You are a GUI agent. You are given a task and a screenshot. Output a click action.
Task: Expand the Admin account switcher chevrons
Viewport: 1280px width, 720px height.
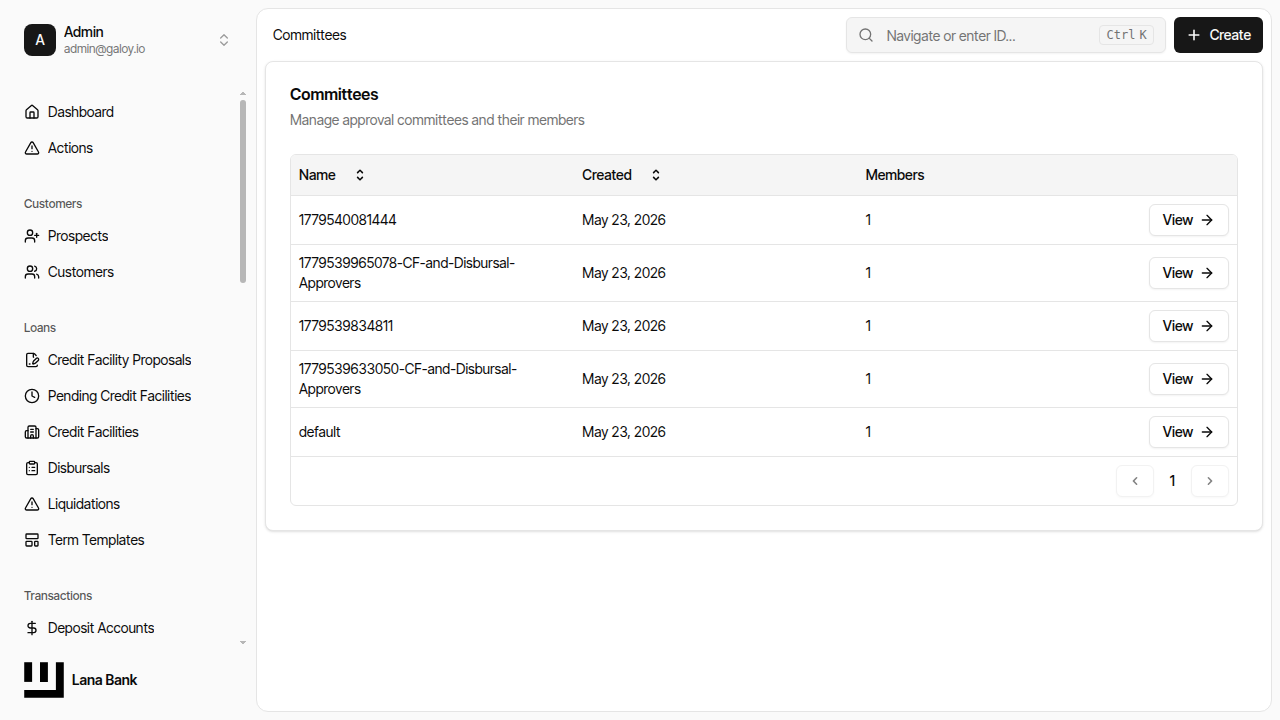click(x=224, y=40)
